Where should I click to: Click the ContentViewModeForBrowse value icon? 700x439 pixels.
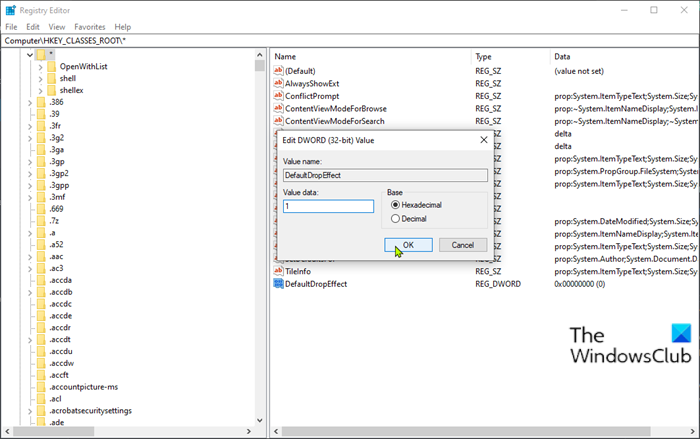click(279, 108)
